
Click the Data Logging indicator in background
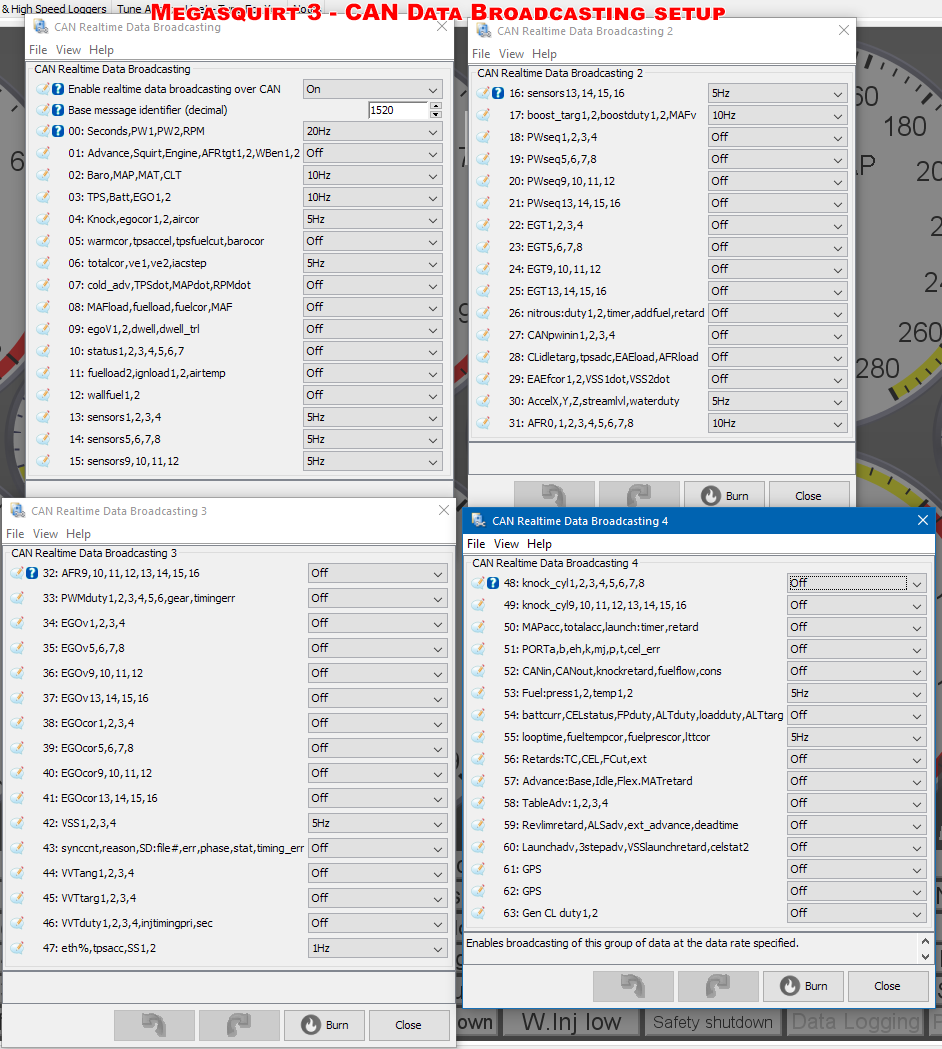856,1022
